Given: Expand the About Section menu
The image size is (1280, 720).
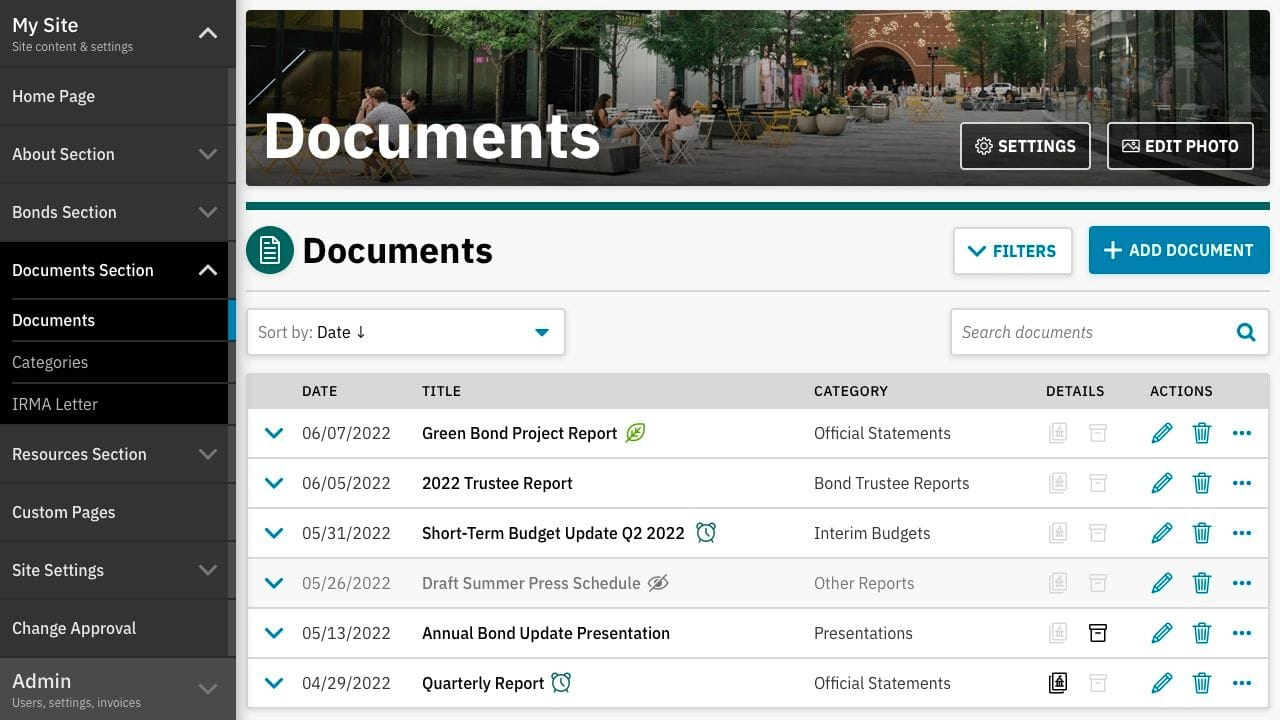Looking at the screenshot, I should pos(208,154).
